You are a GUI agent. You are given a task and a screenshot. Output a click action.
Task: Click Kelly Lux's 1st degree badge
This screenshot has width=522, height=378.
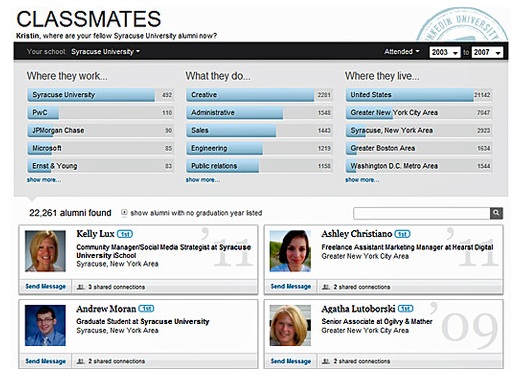tap(125, 234)
